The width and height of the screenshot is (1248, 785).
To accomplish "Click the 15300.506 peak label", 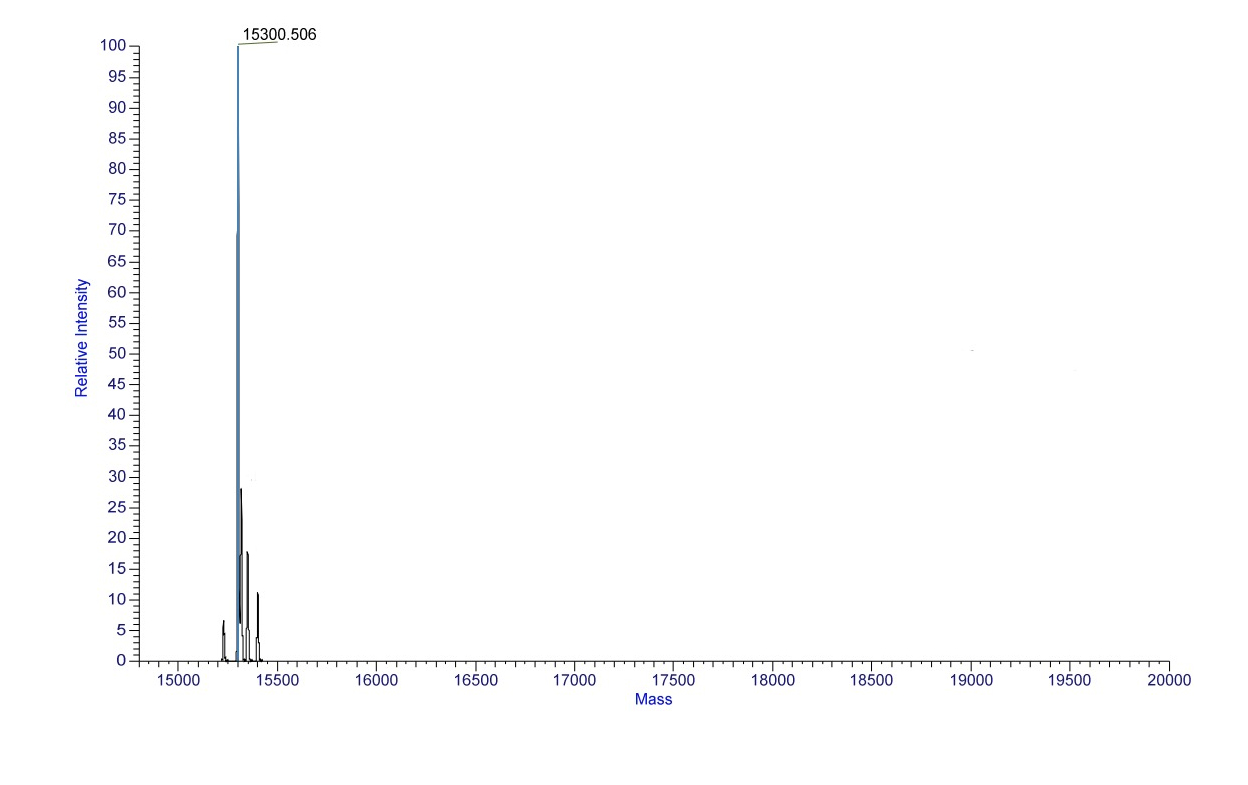I will tap(279, 35).
